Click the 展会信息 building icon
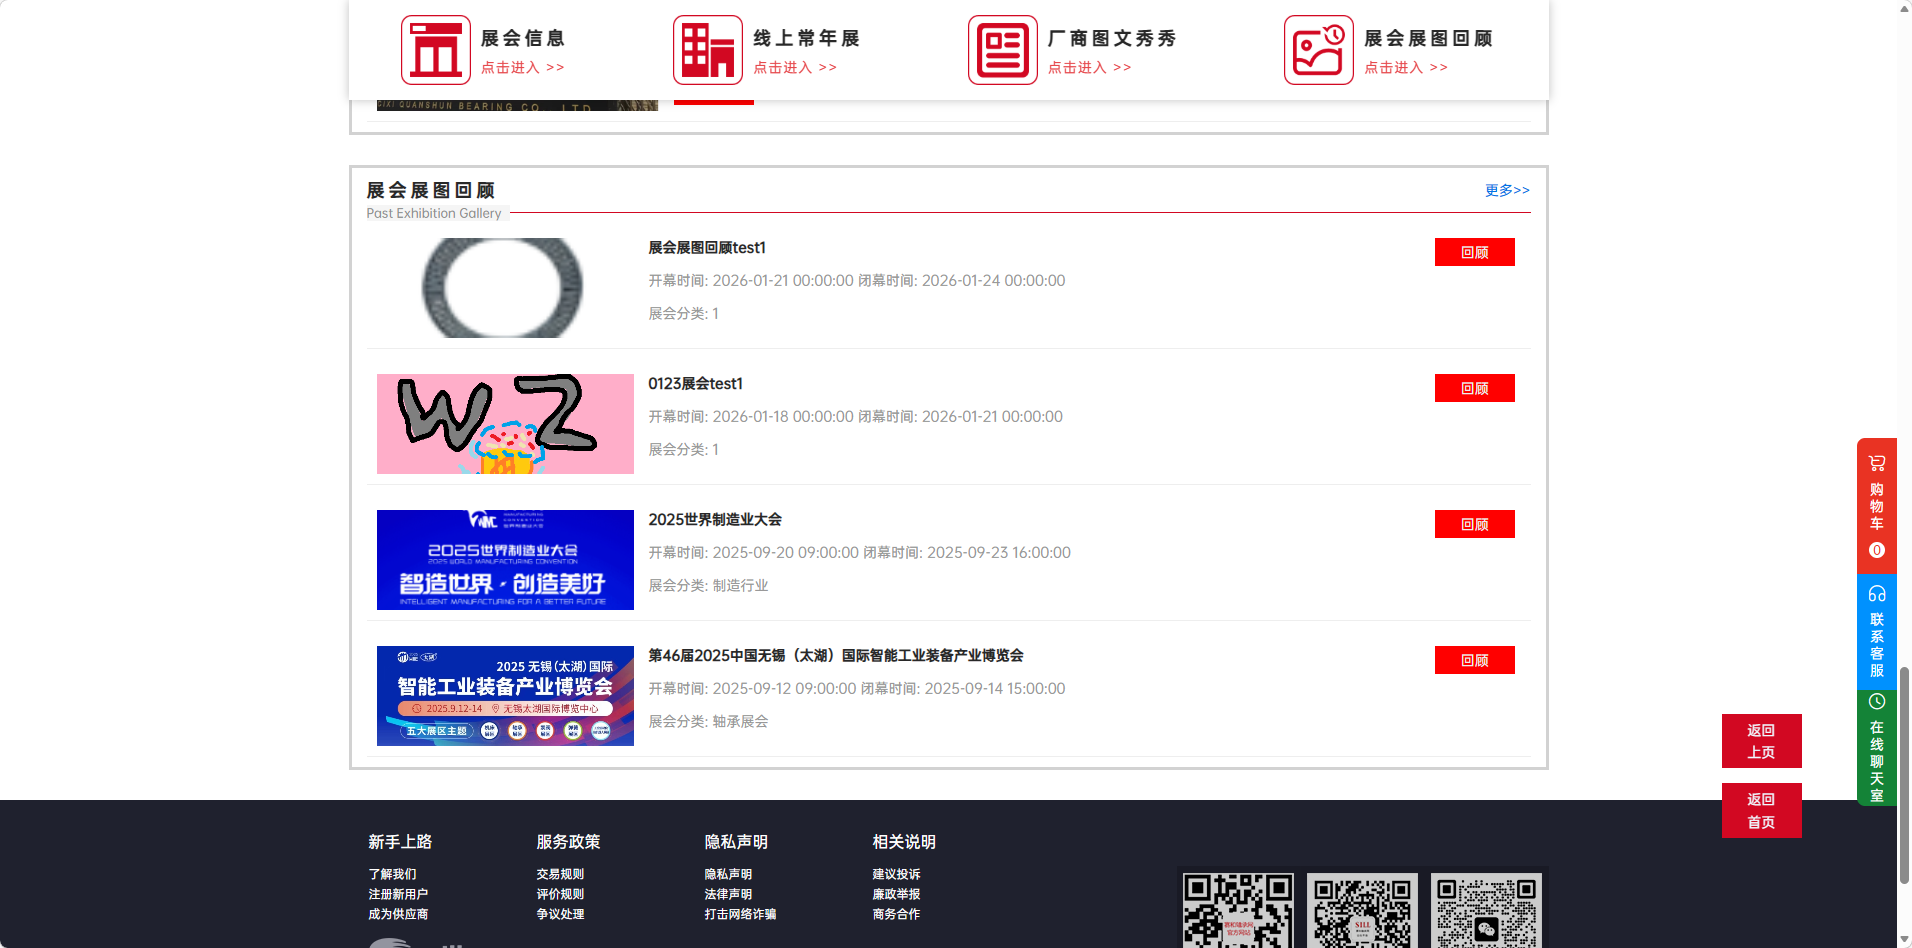 click(x=435, y=50)
